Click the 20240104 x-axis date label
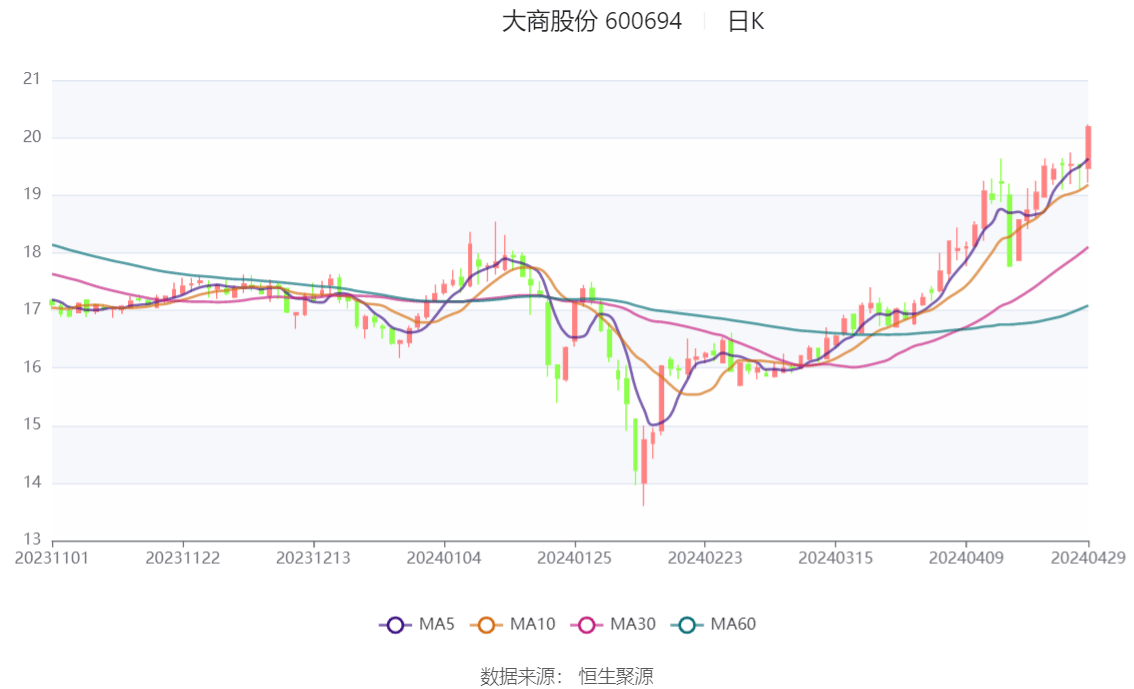1134x689 pixels. click(444, 558)
